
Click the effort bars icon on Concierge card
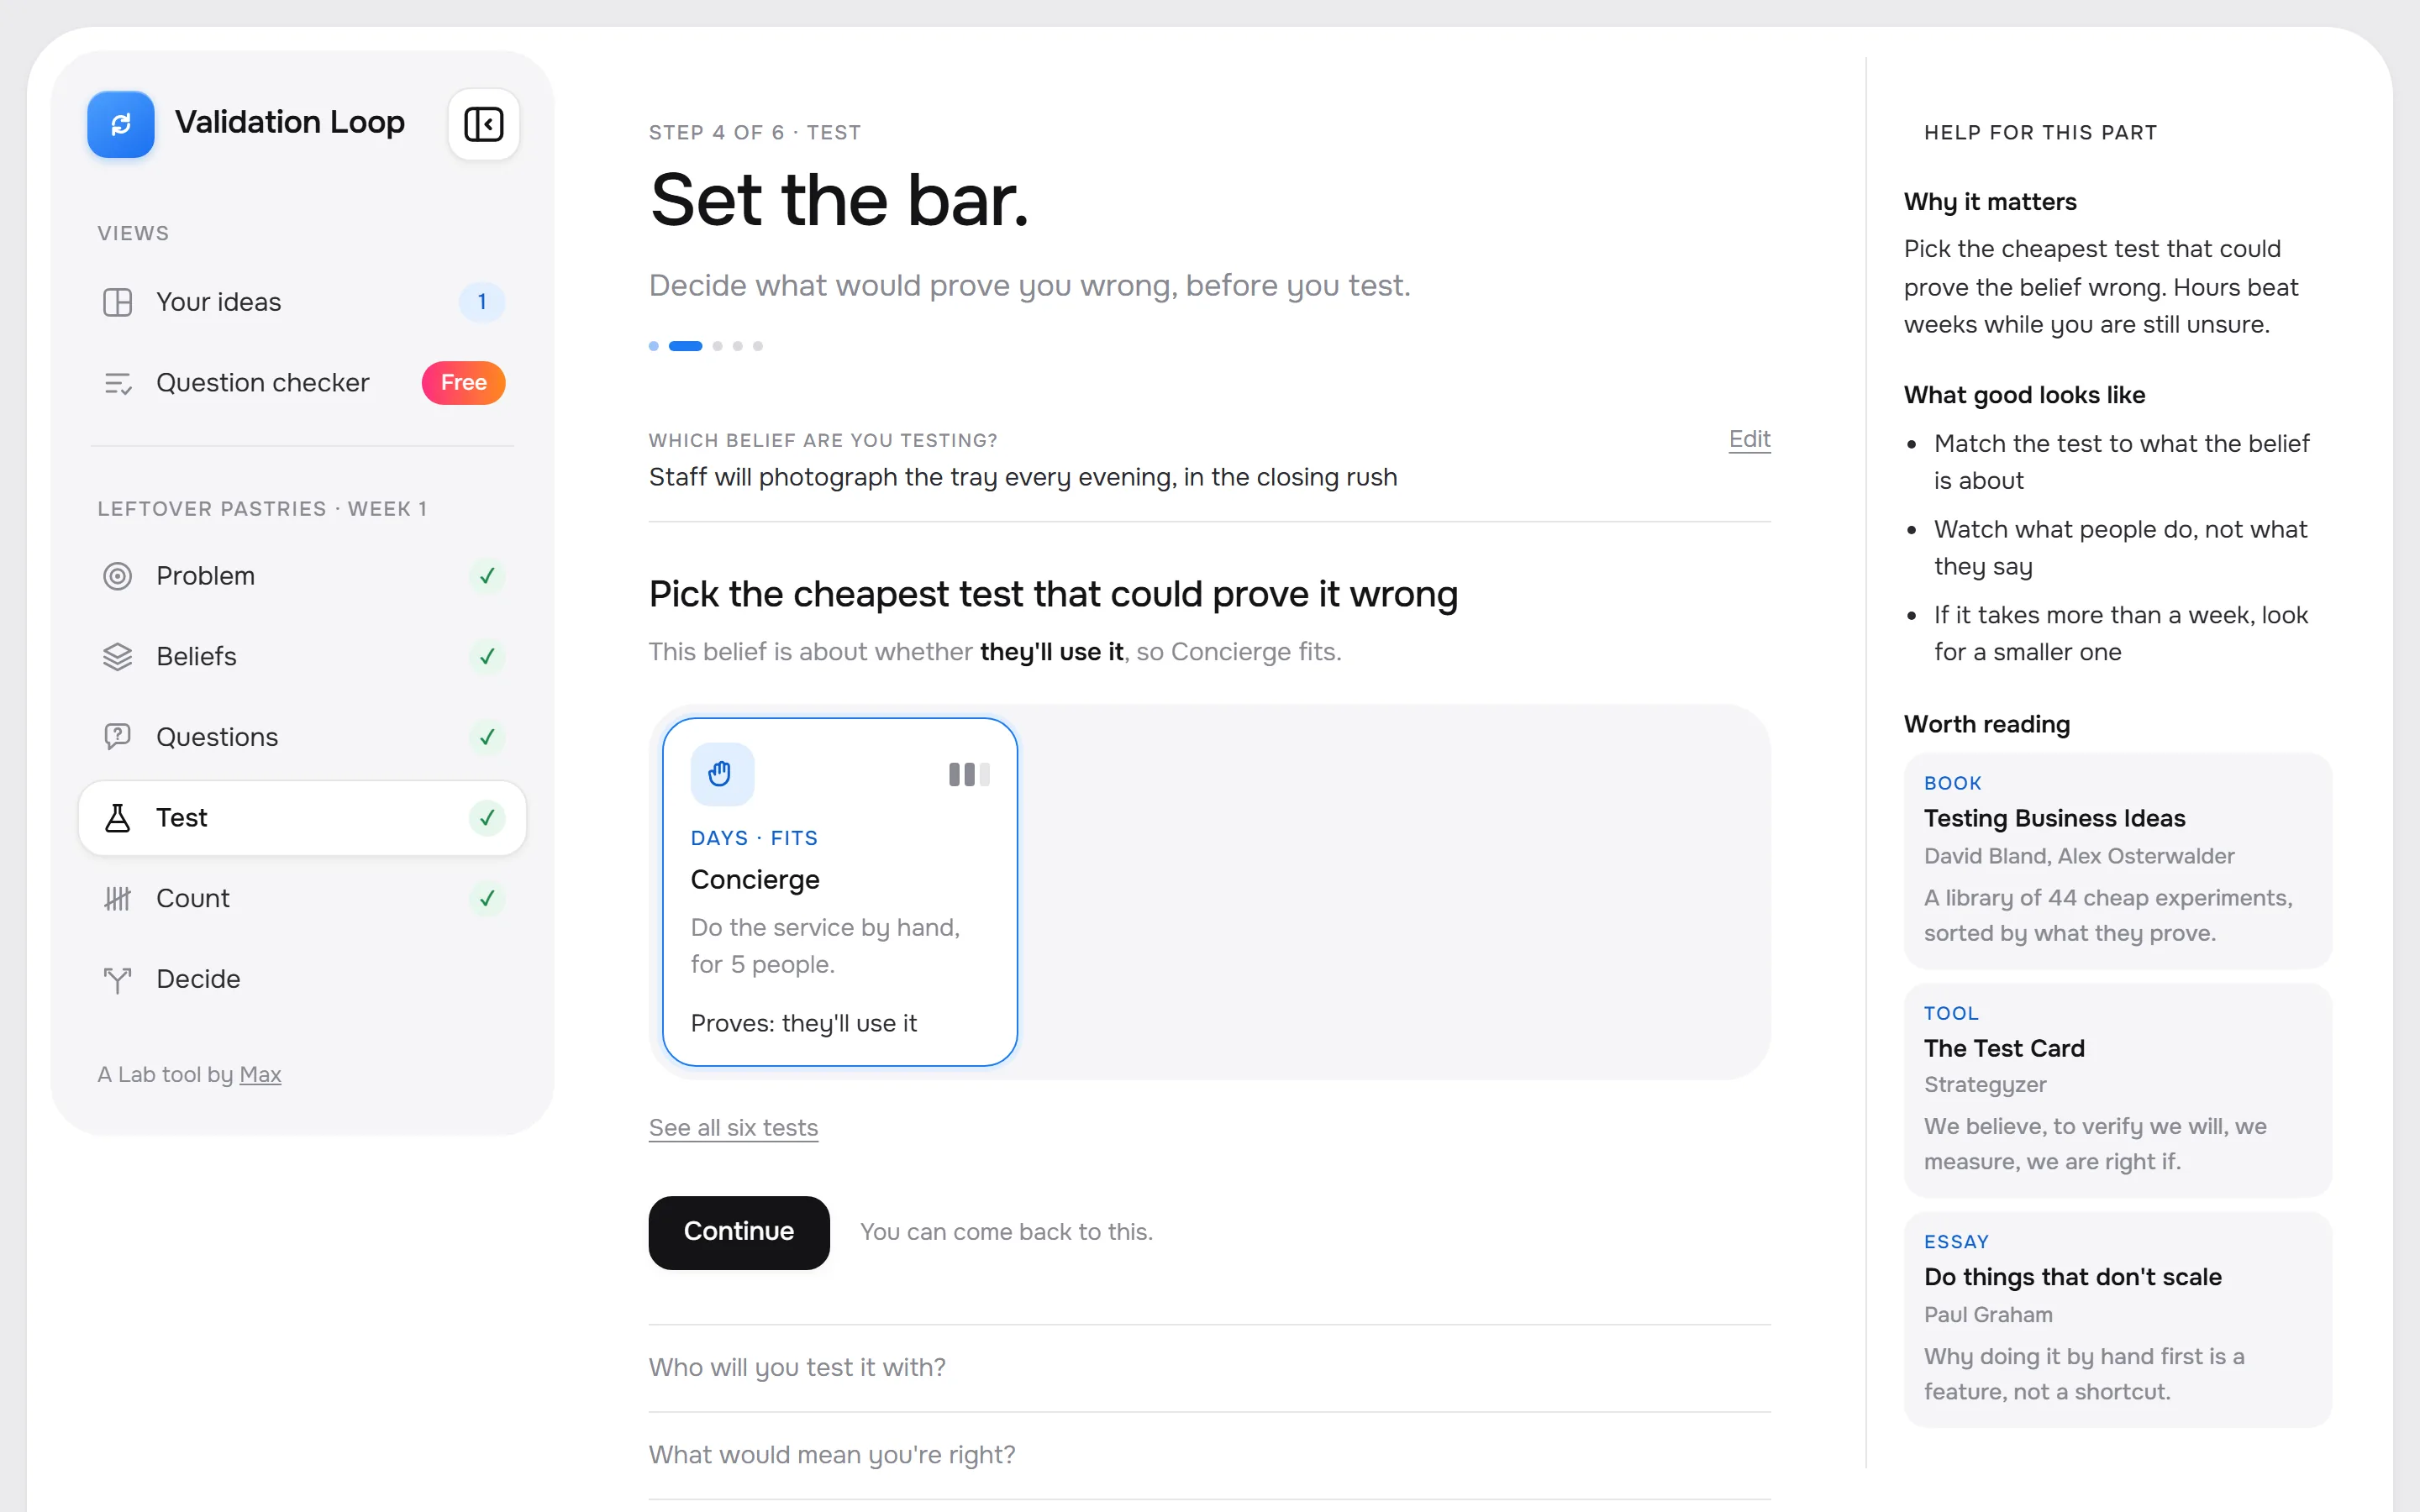click(969, 774)
